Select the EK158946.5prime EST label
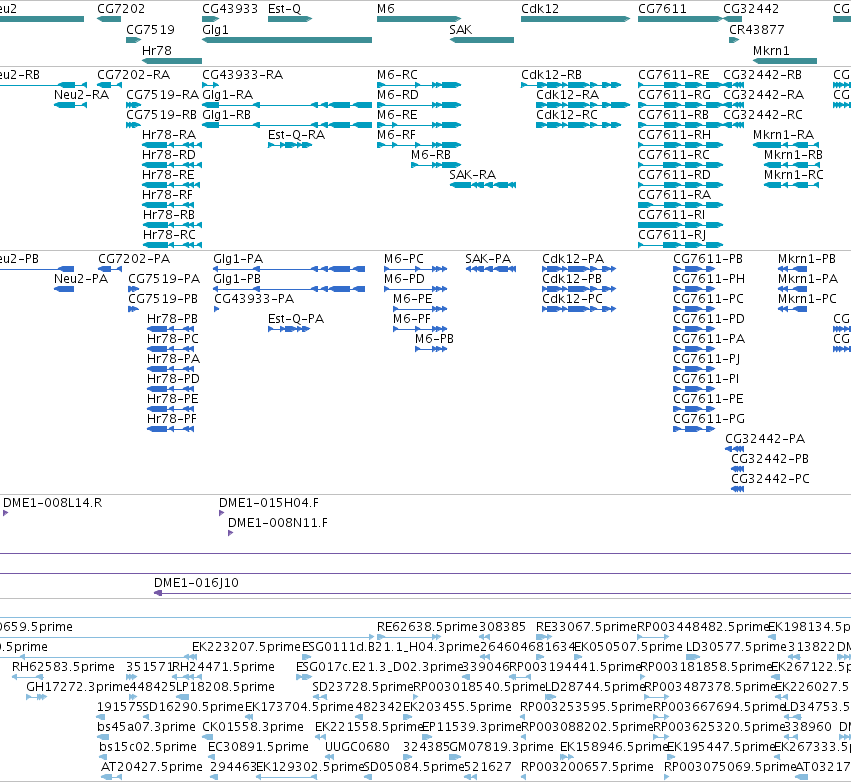Viewport: 851px width, 782px height. click(x=613, y=747)
